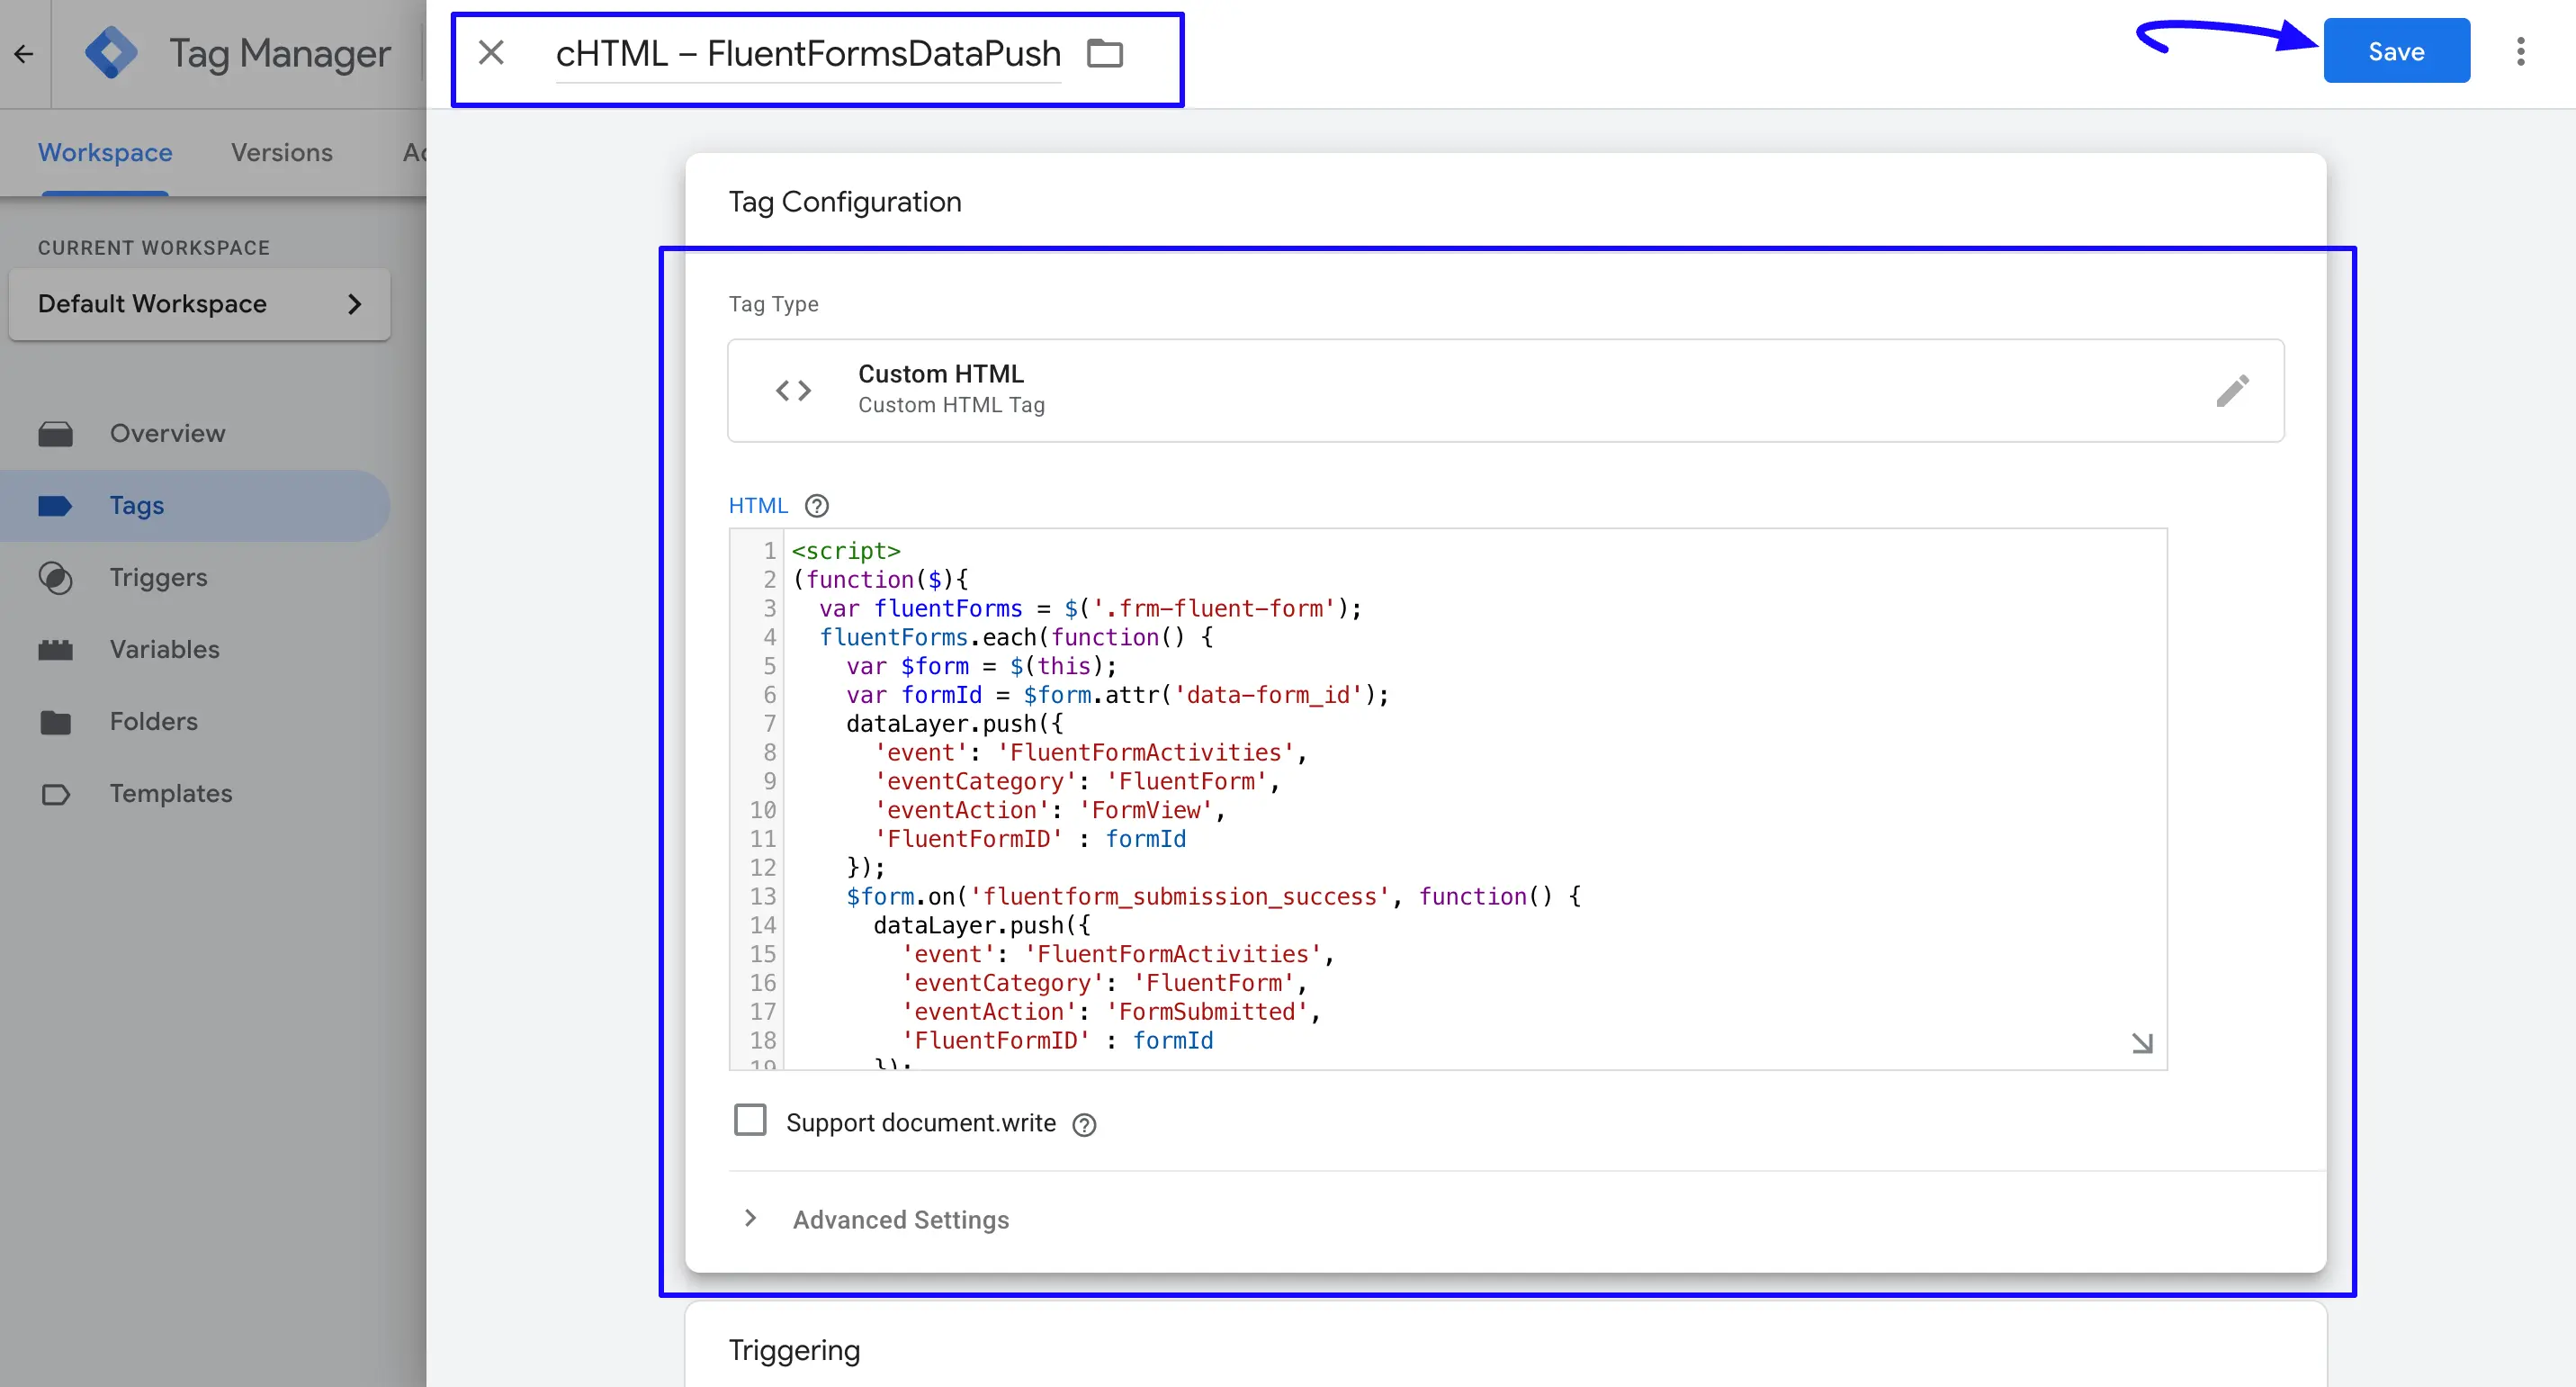Expand Advanced Settings
Image resolution: width=2576 pixels, height=1387 pixels.
point(900,1219)
